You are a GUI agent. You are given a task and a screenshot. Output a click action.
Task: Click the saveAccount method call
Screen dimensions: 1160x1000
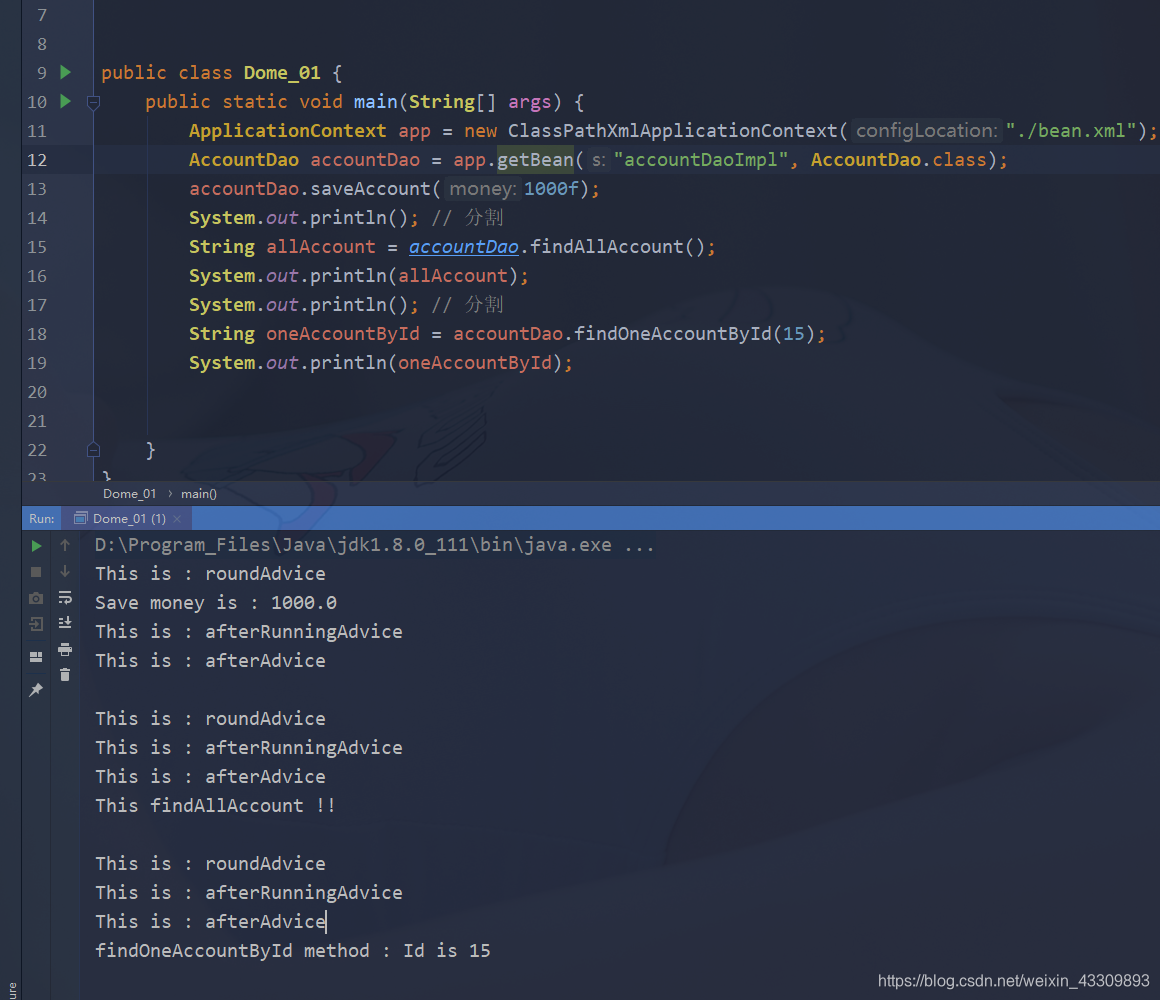tap(370, 189)
